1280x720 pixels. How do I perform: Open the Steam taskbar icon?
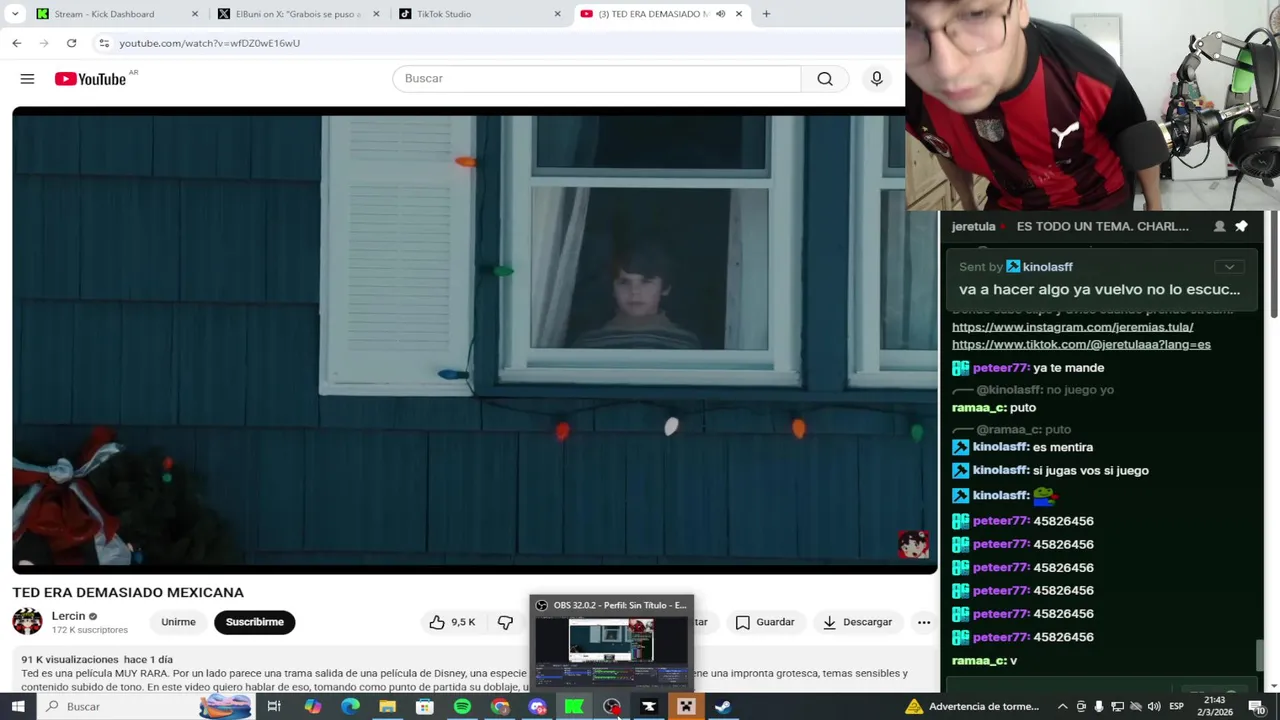click(x=723, y=707)
